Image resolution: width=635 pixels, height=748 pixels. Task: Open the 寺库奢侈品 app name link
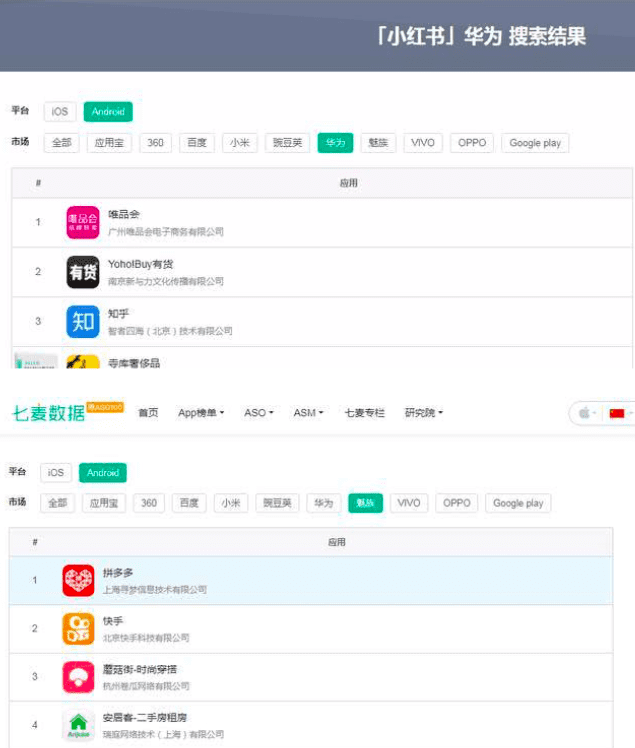click(x=134, y=363)
